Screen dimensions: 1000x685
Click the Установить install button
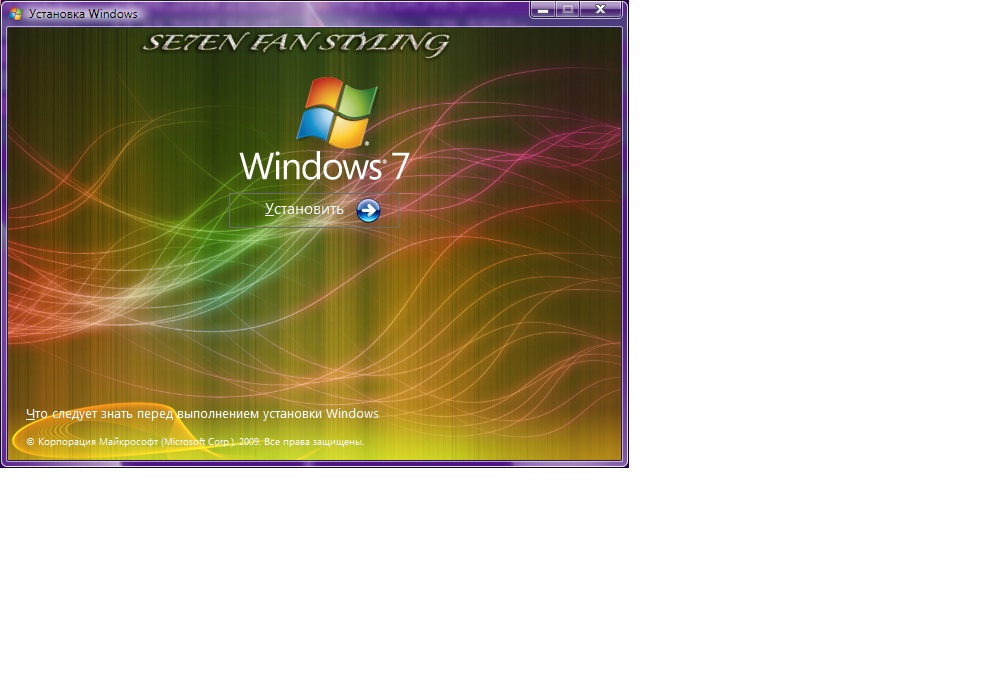314,210
